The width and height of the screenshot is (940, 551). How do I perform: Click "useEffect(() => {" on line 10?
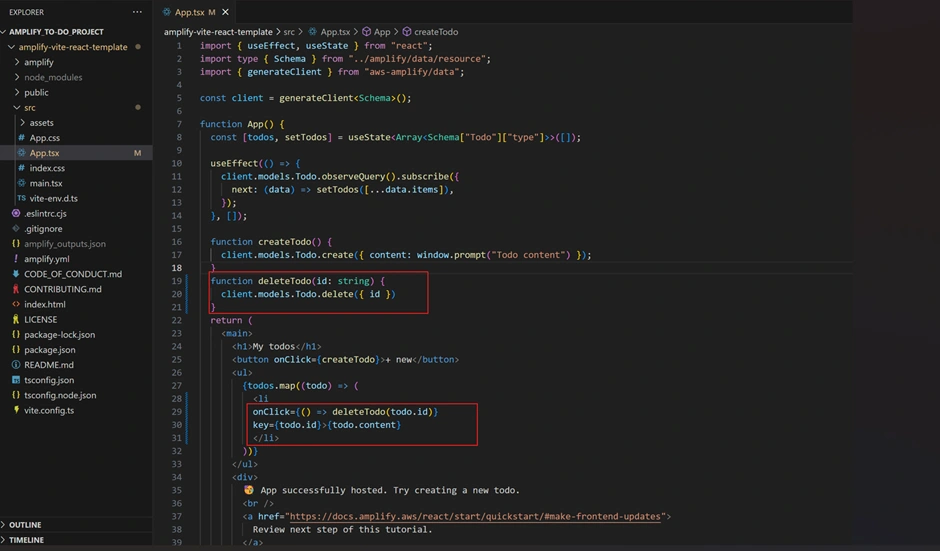point(255,163)
